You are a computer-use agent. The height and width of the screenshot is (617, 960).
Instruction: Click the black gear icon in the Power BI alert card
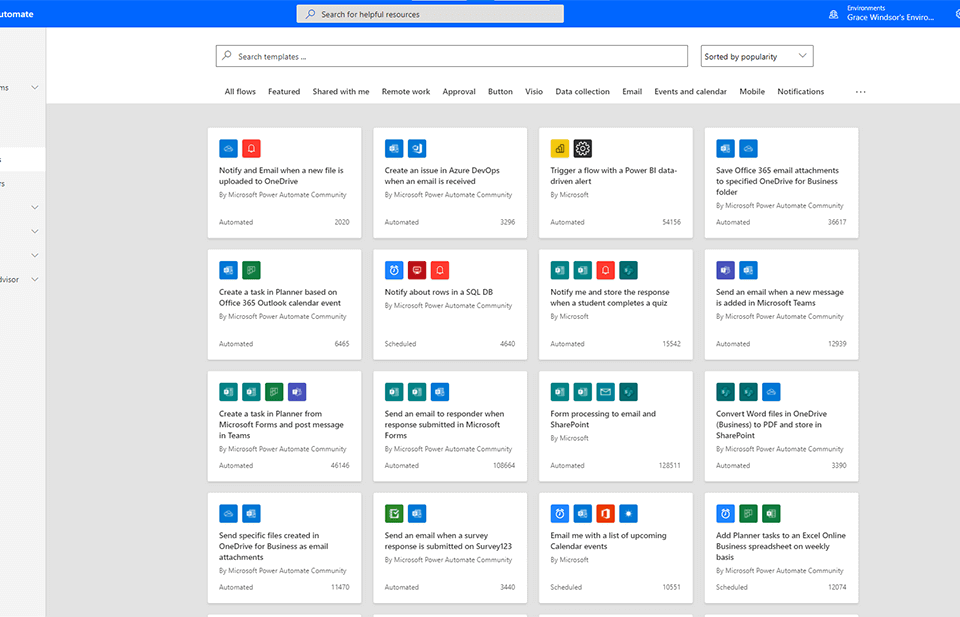583,148
